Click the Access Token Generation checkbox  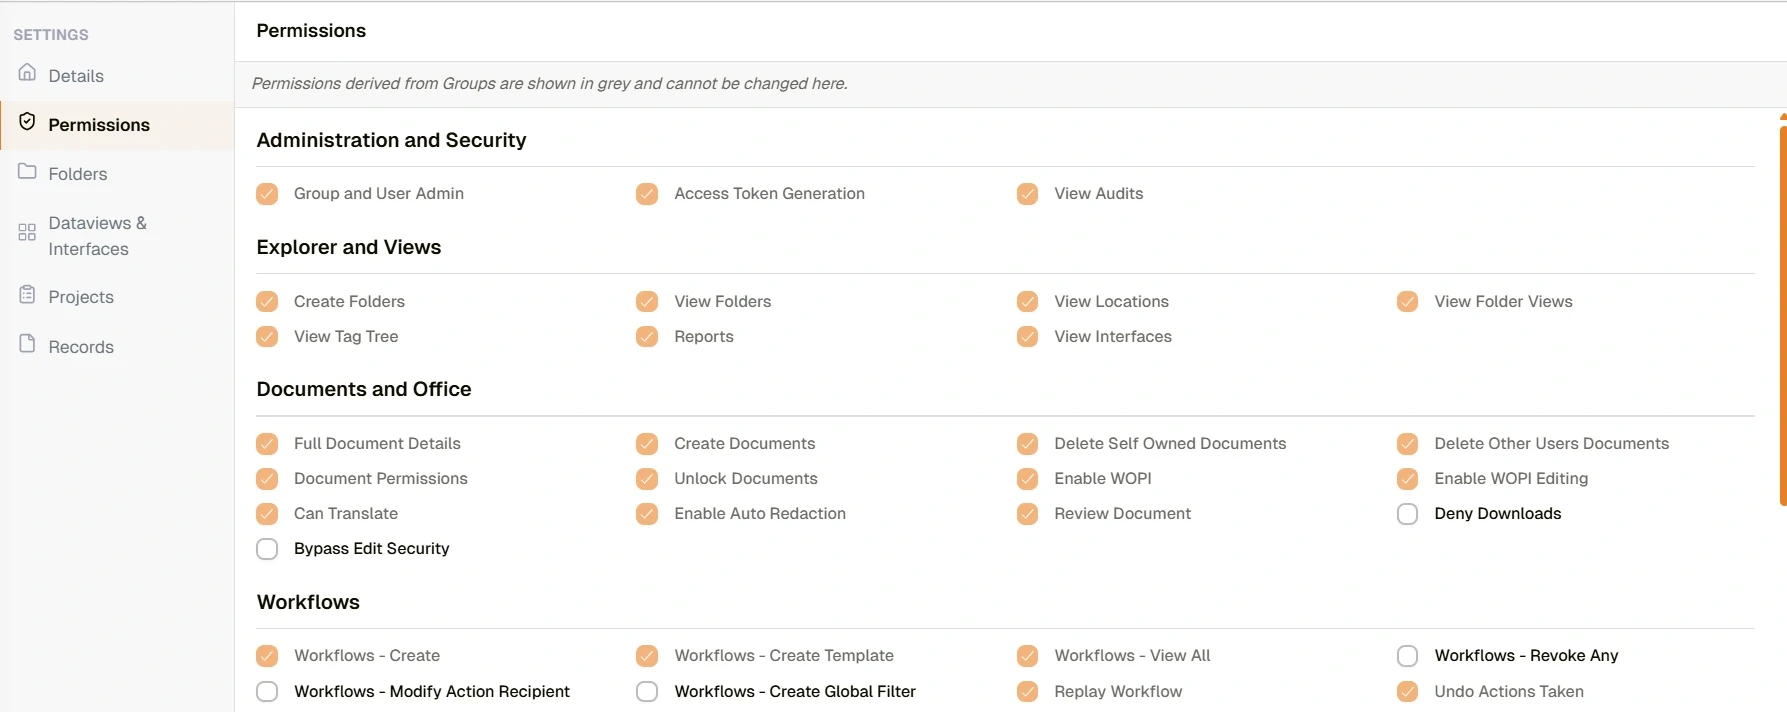tap(647, 194)
